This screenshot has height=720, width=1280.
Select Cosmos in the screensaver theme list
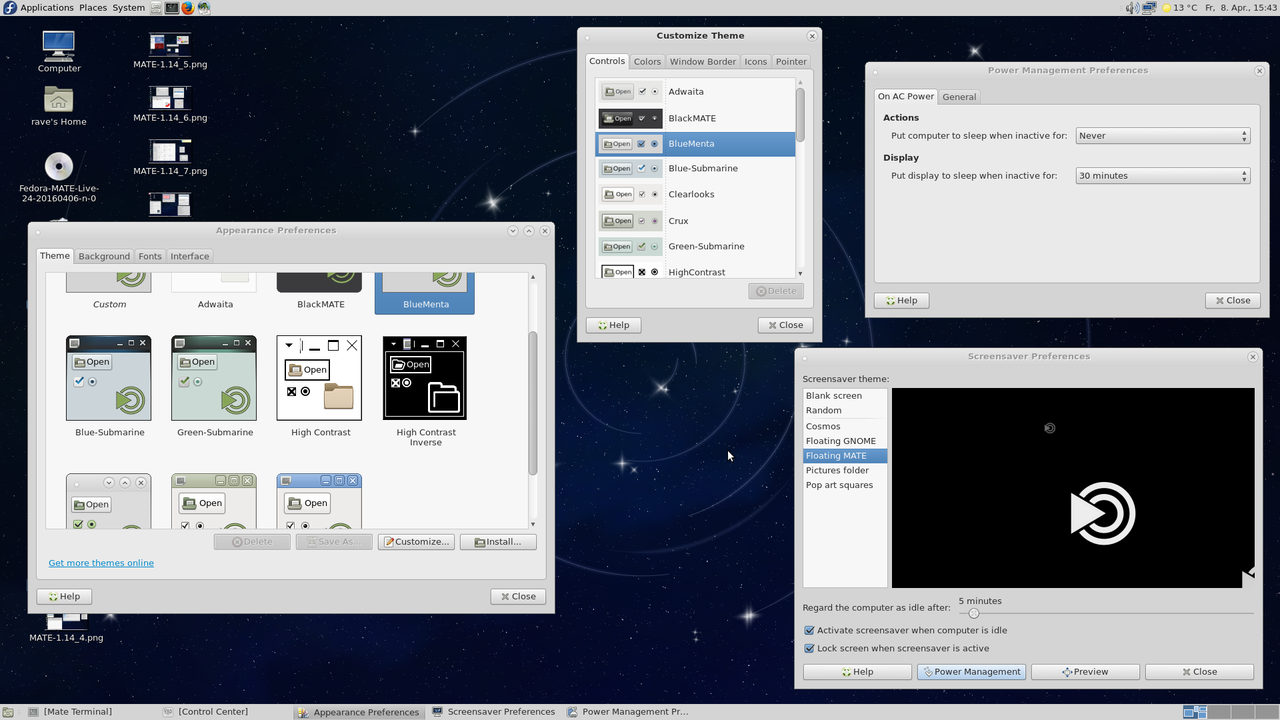click(x=822, y=425)
